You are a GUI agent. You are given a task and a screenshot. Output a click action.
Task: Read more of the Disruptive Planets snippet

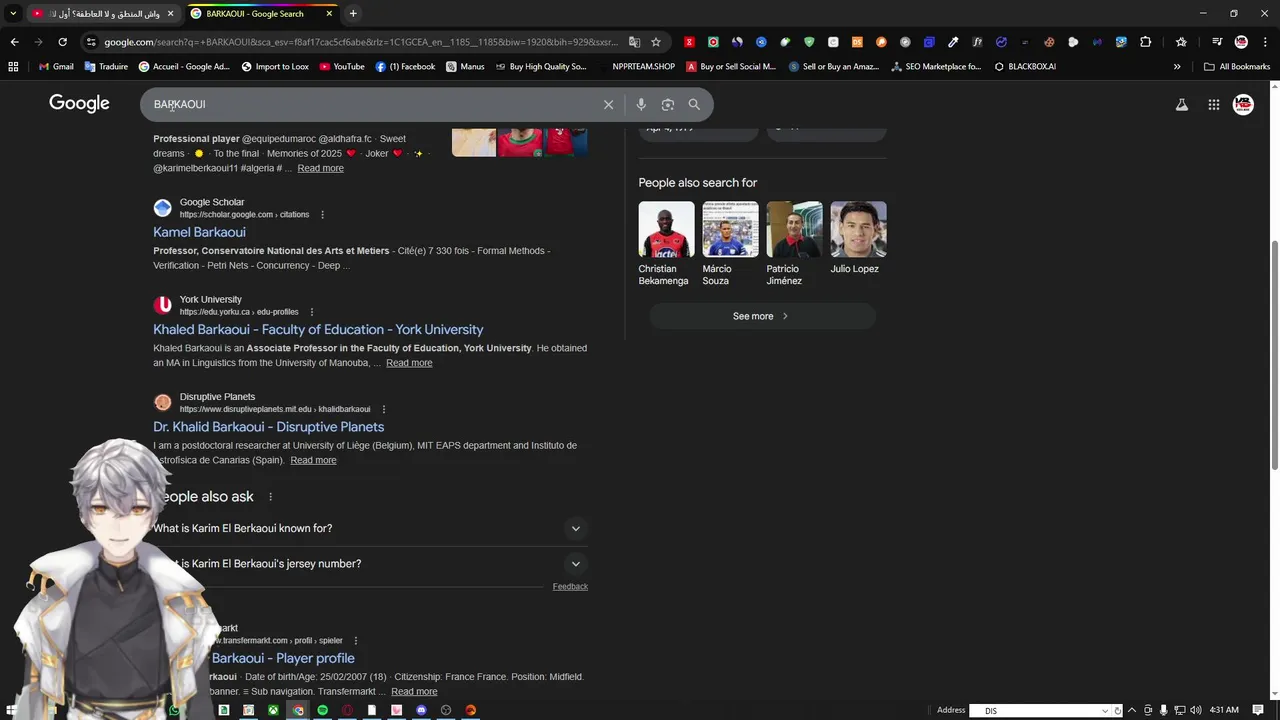click(313, 460)
